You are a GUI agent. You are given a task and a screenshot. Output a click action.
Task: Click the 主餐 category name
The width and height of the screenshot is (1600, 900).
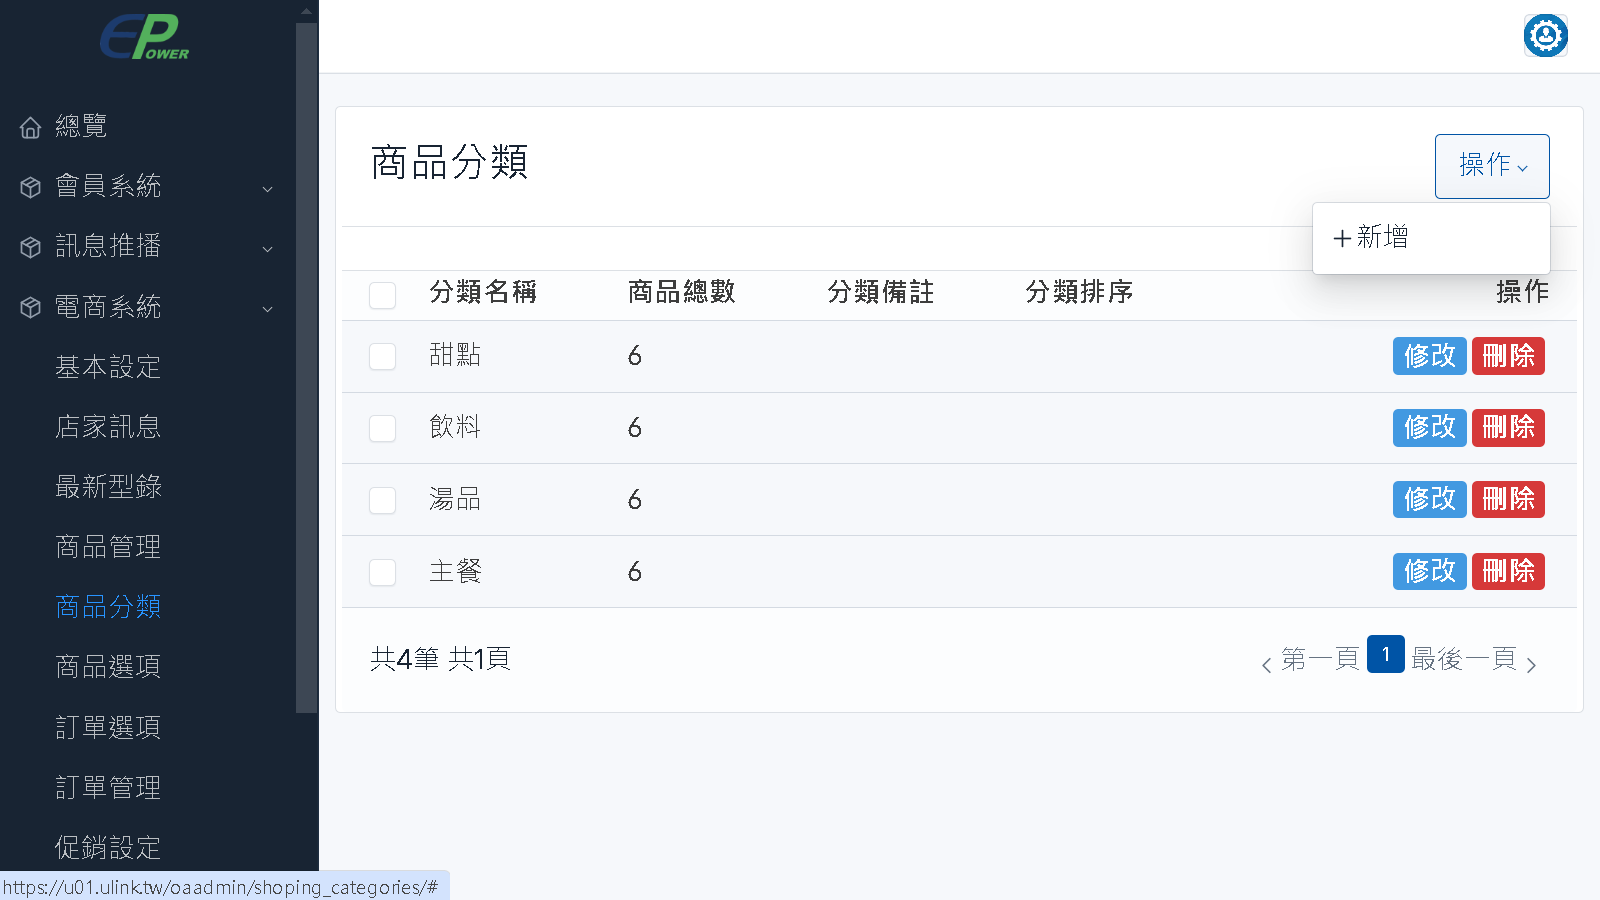coord(455,571)
